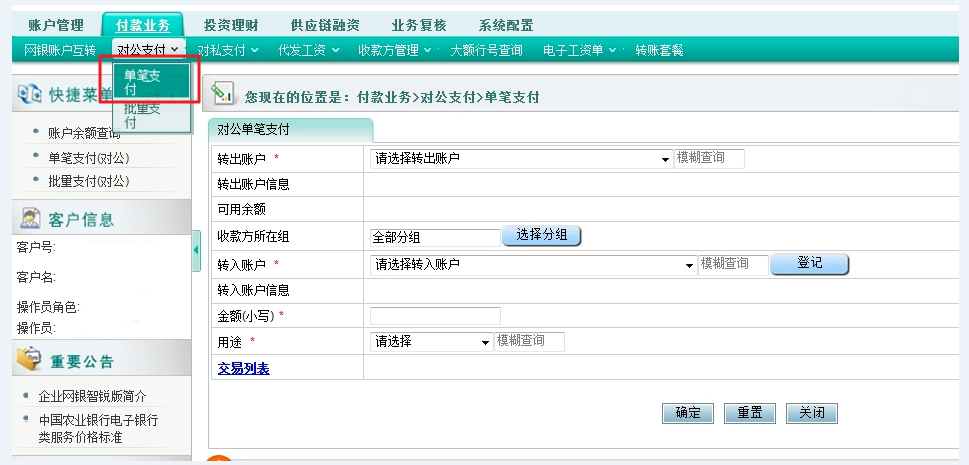The height and width of the screenshot is (465, 969).
Task: Open the 交易列表 link
Action: [243, 369]
